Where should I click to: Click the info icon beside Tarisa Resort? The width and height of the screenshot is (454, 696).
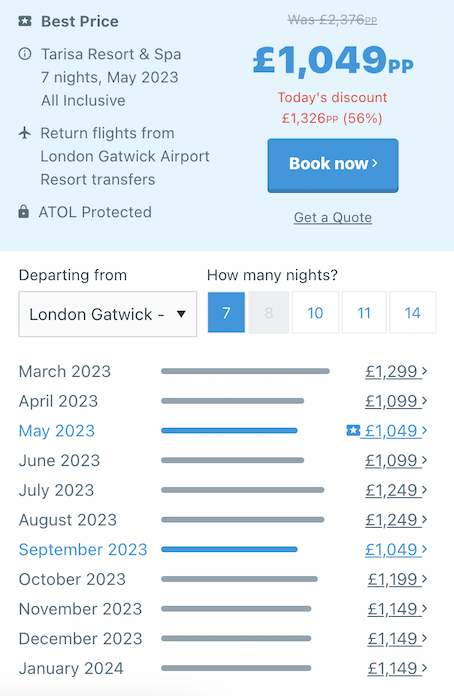[25, 54]
